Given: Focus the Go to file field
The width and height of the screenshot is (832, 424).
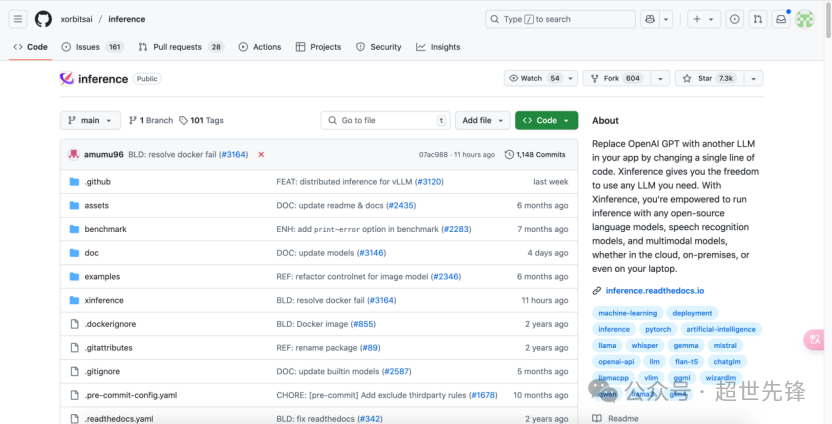Looking at the screenshot, I should (x=385, y=120).
